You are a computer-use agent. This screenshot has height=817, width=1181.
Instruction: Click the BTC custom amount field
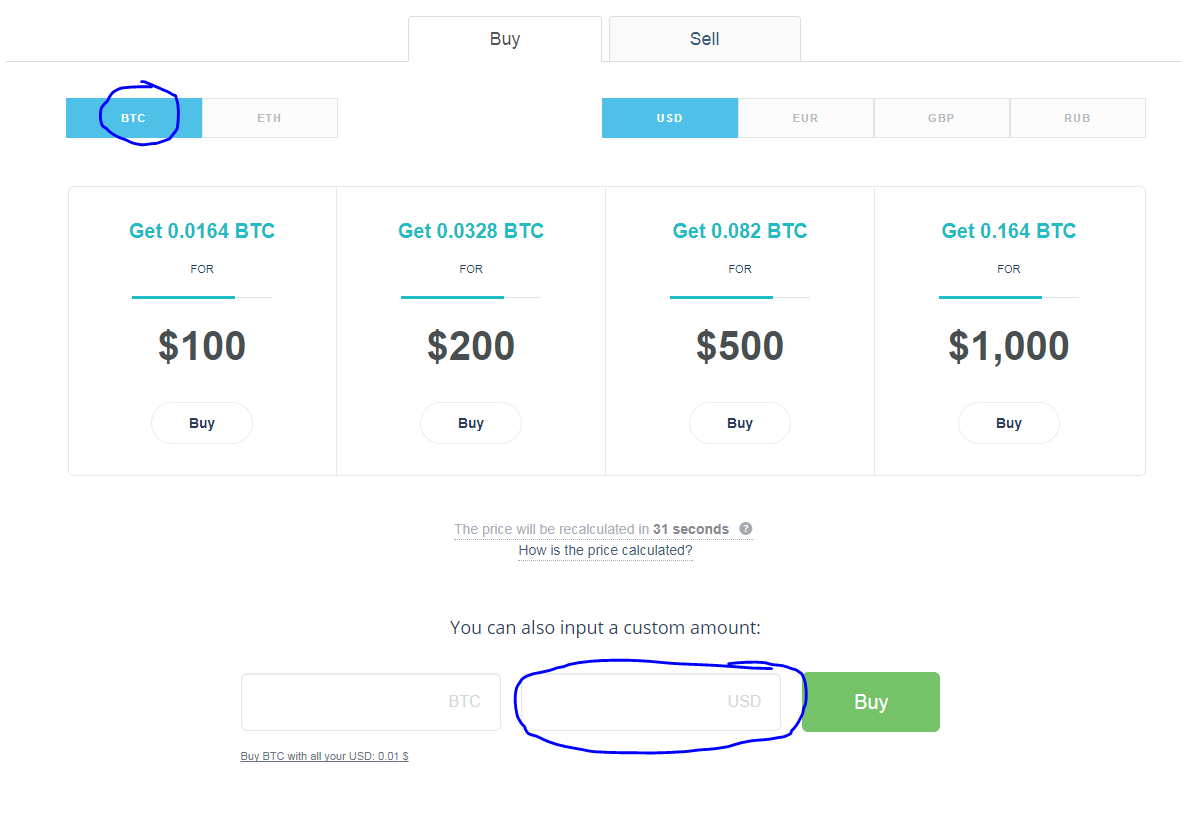(371, 702)
